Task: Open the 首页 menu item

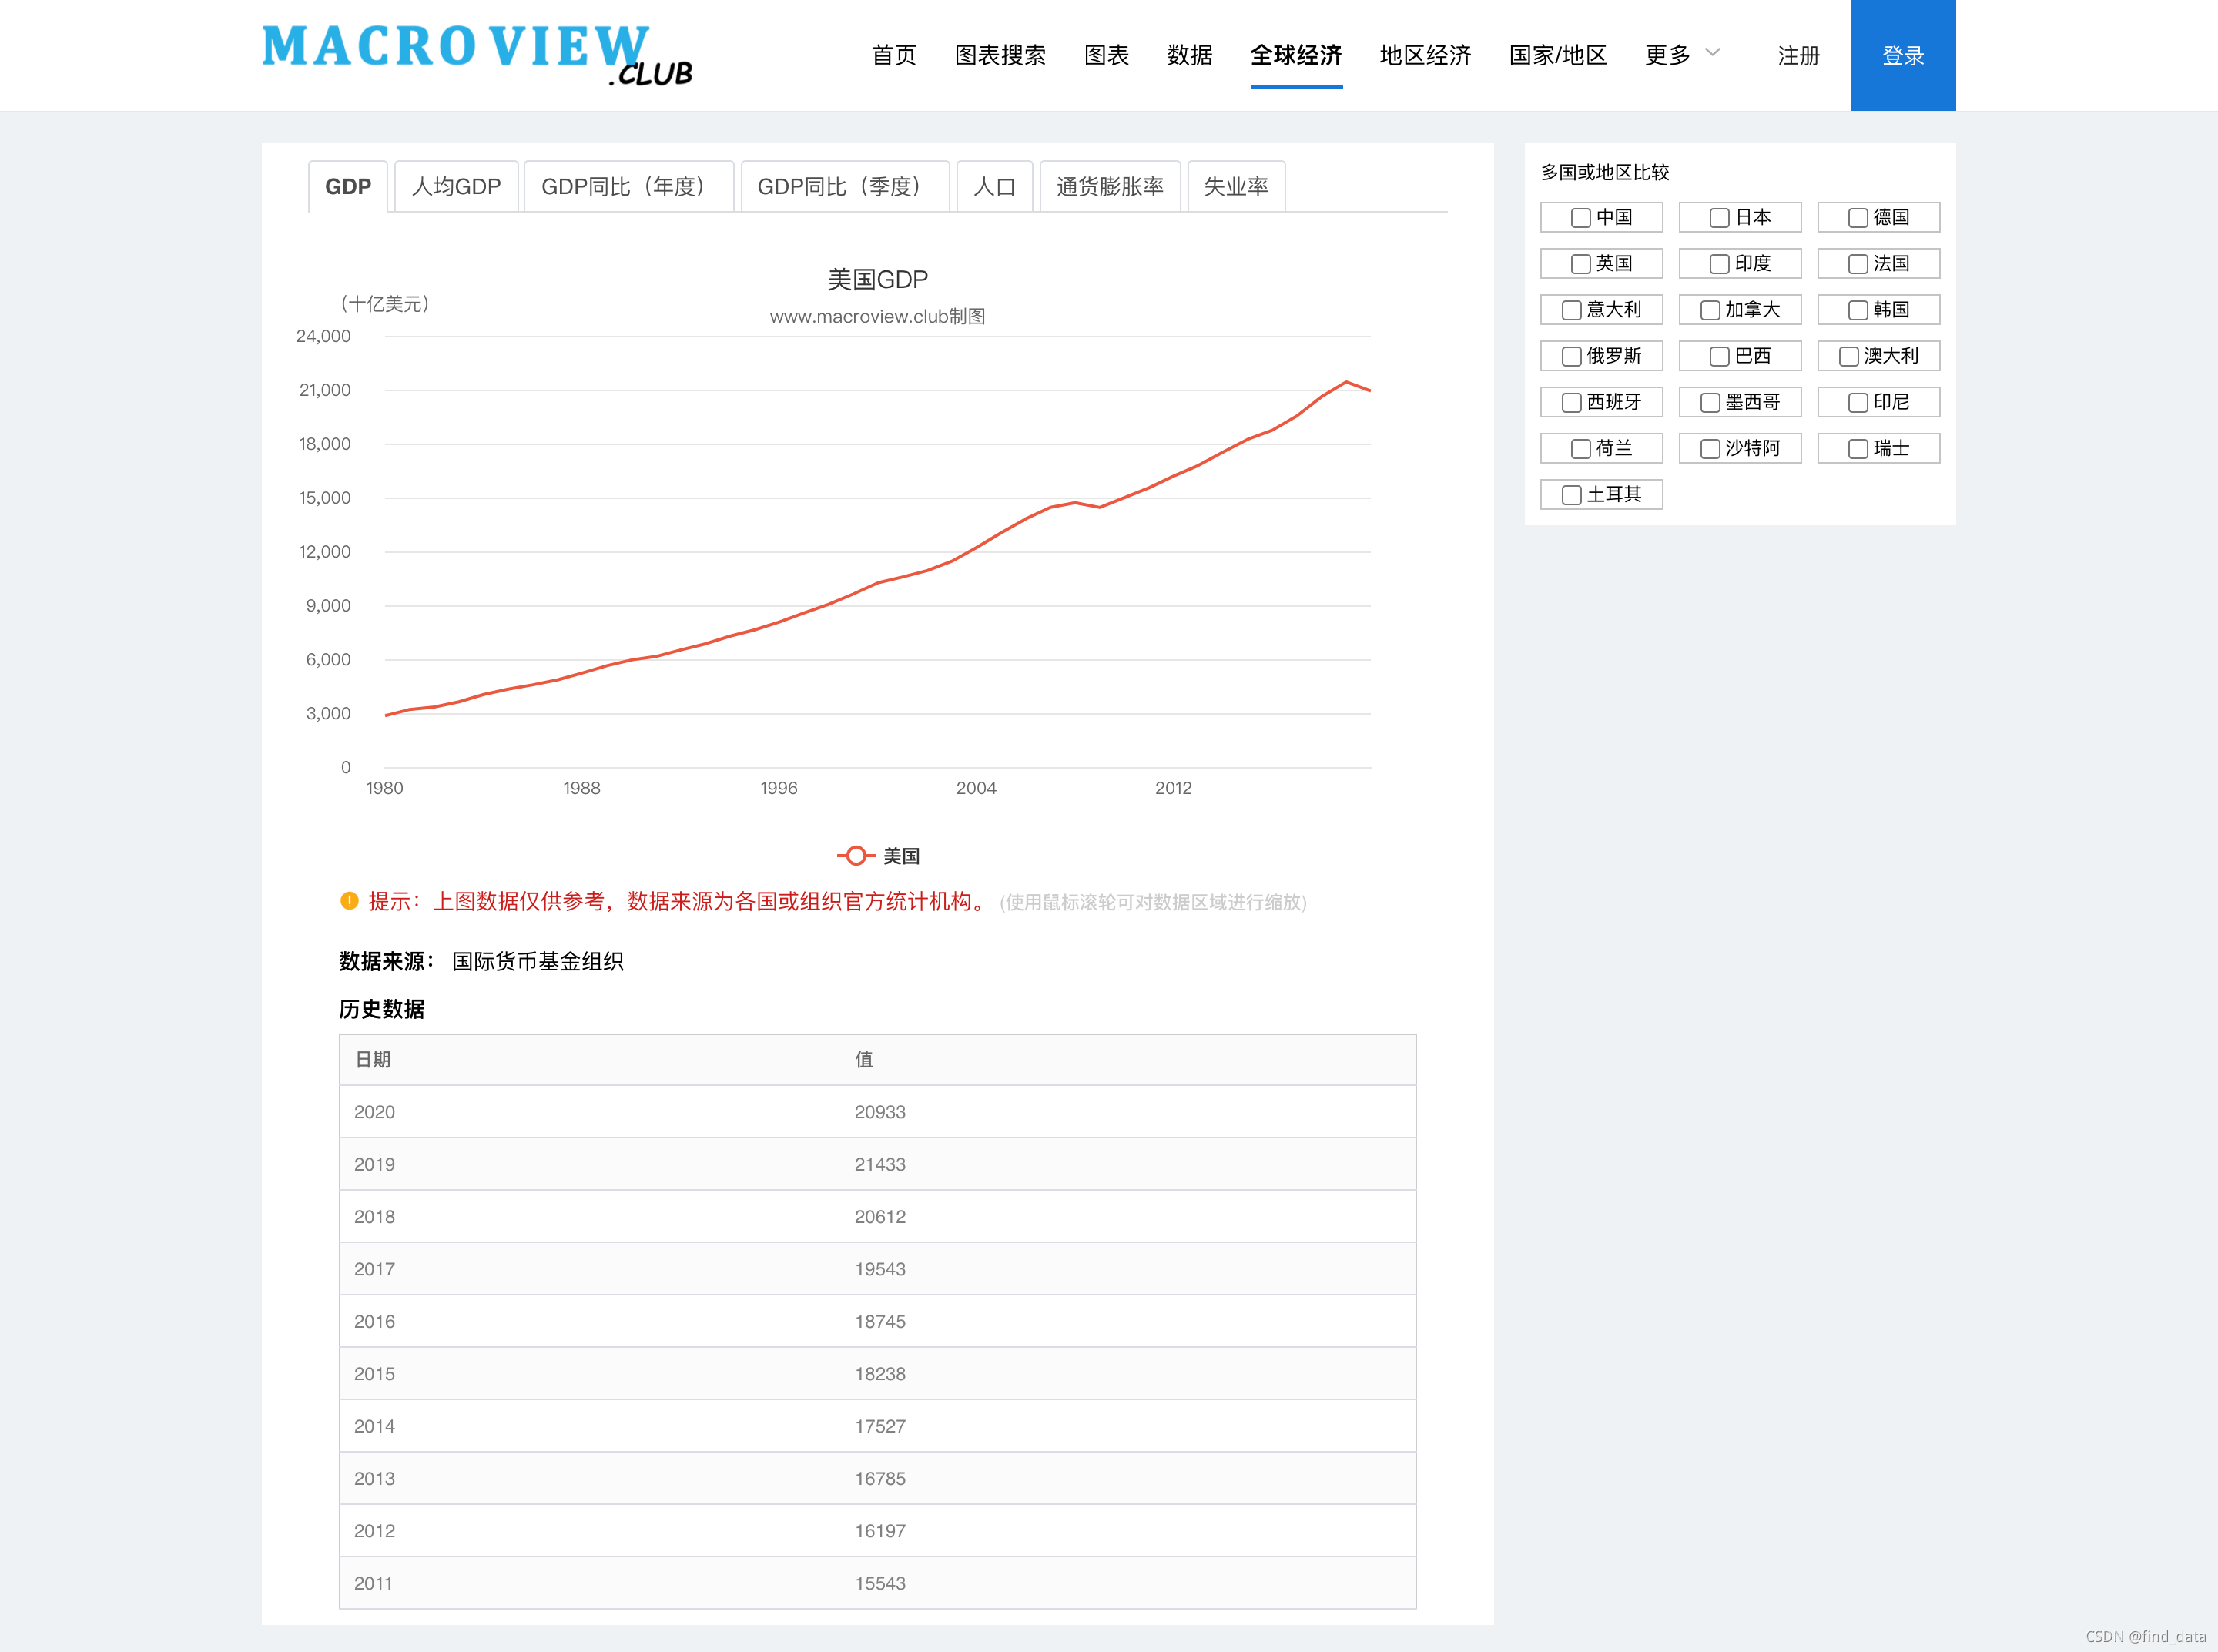Action: 894,55
